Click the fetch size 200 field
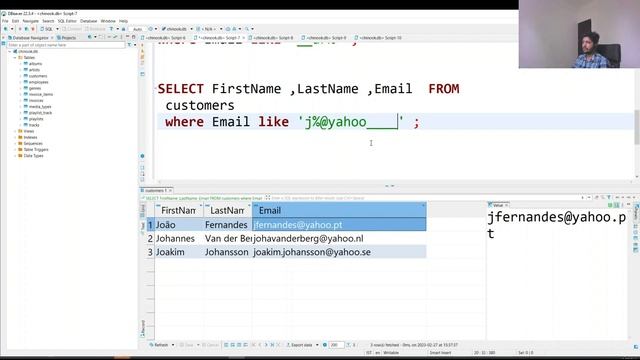 point(336,345)
